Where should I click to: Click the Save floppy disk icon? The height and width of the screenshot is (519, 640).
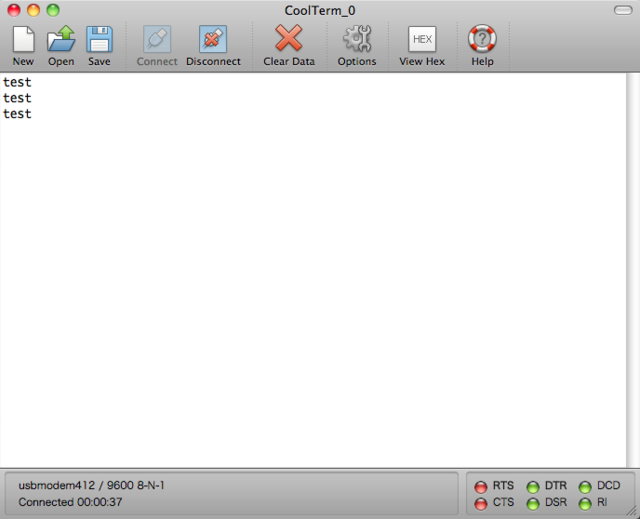[99, 40]
